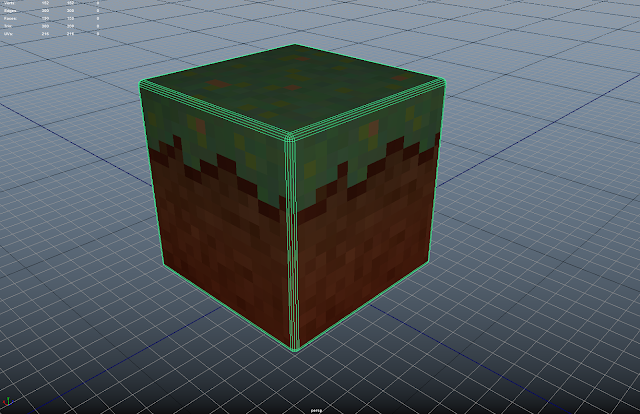Click the Faces label in the poly count HUD

10,18
